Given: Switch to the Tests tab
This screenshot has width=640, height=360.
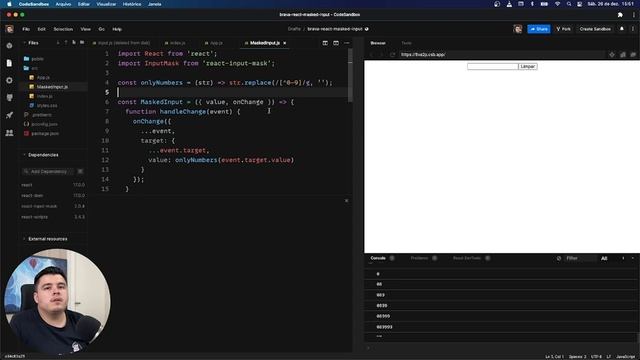Looking at the screenshot, I should coord(406,43).
